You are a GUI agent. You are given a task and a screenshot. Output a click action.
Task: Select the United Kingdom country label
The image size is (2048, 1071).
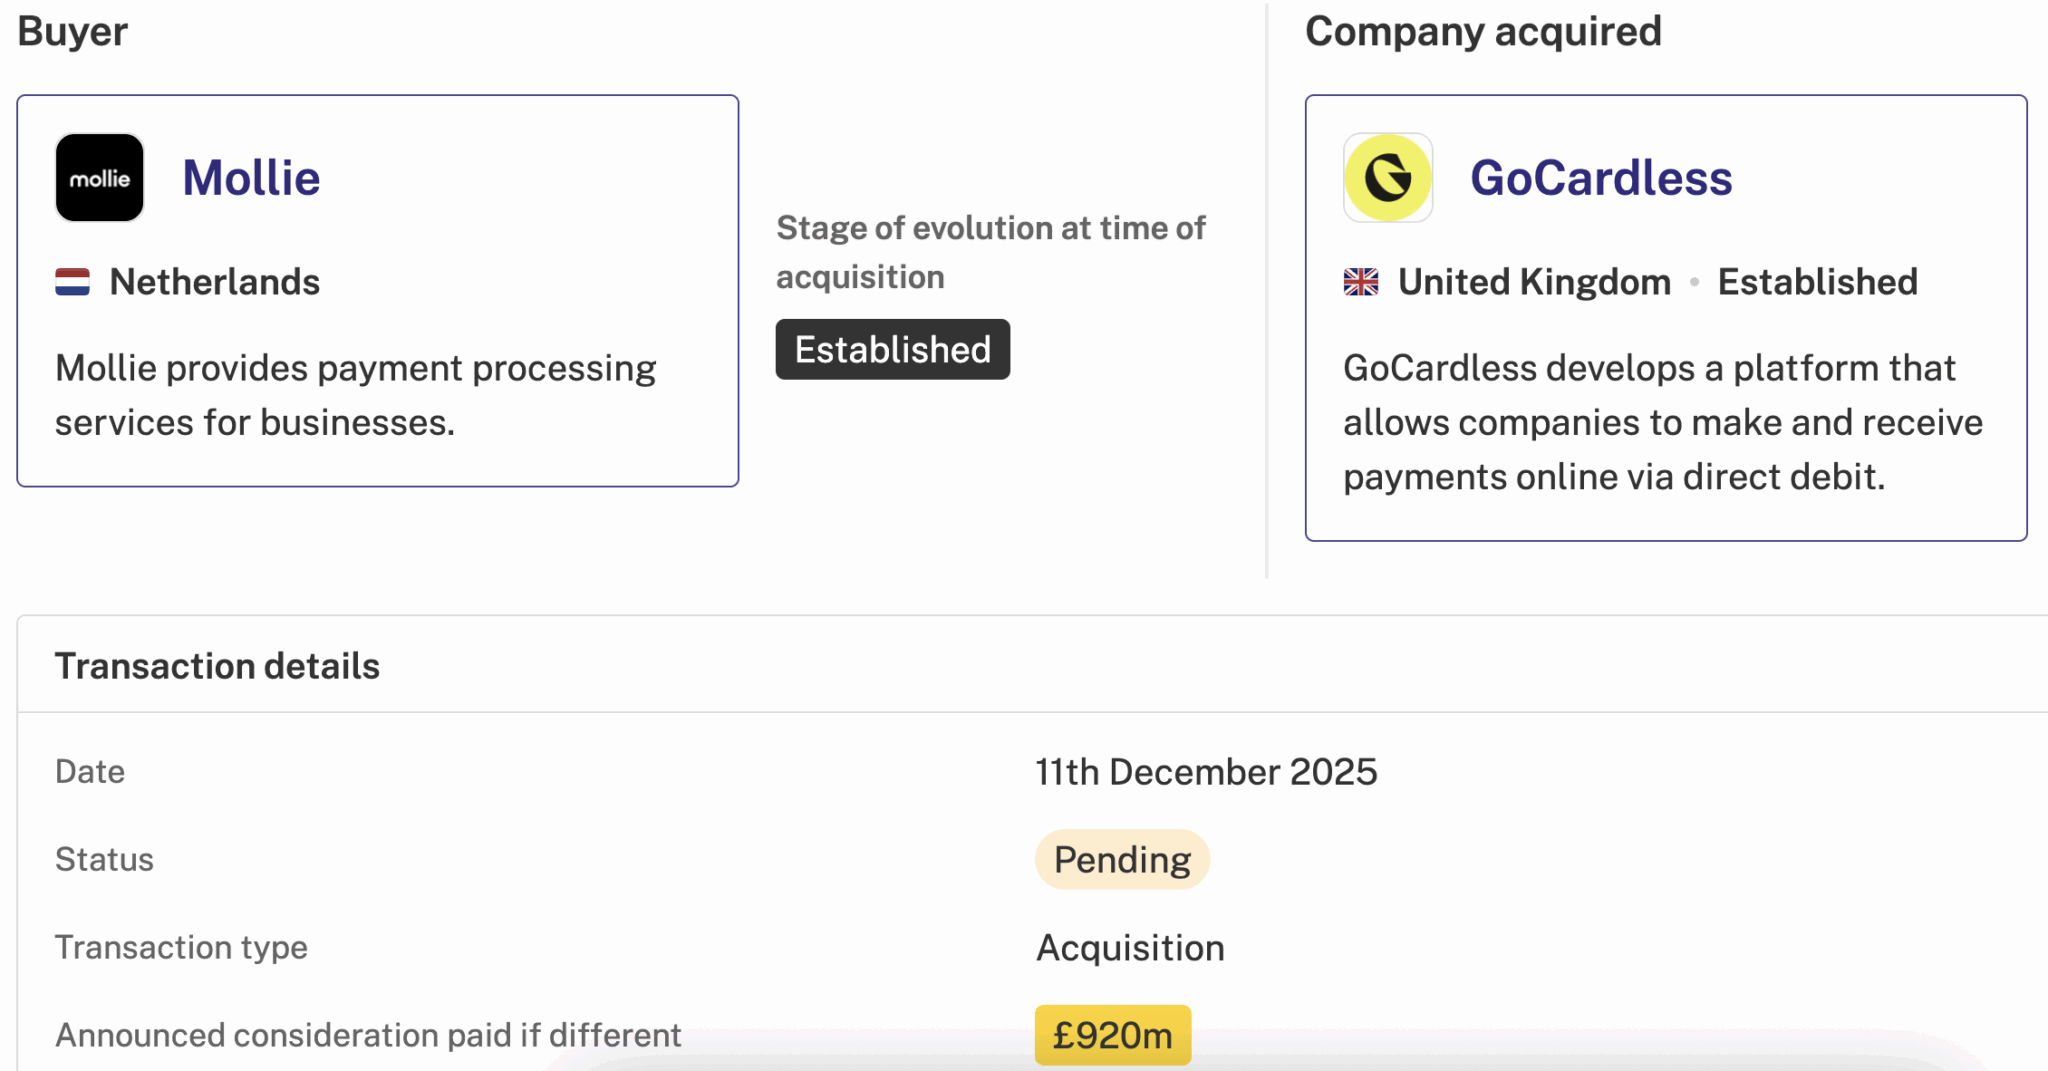(1534, 282)
